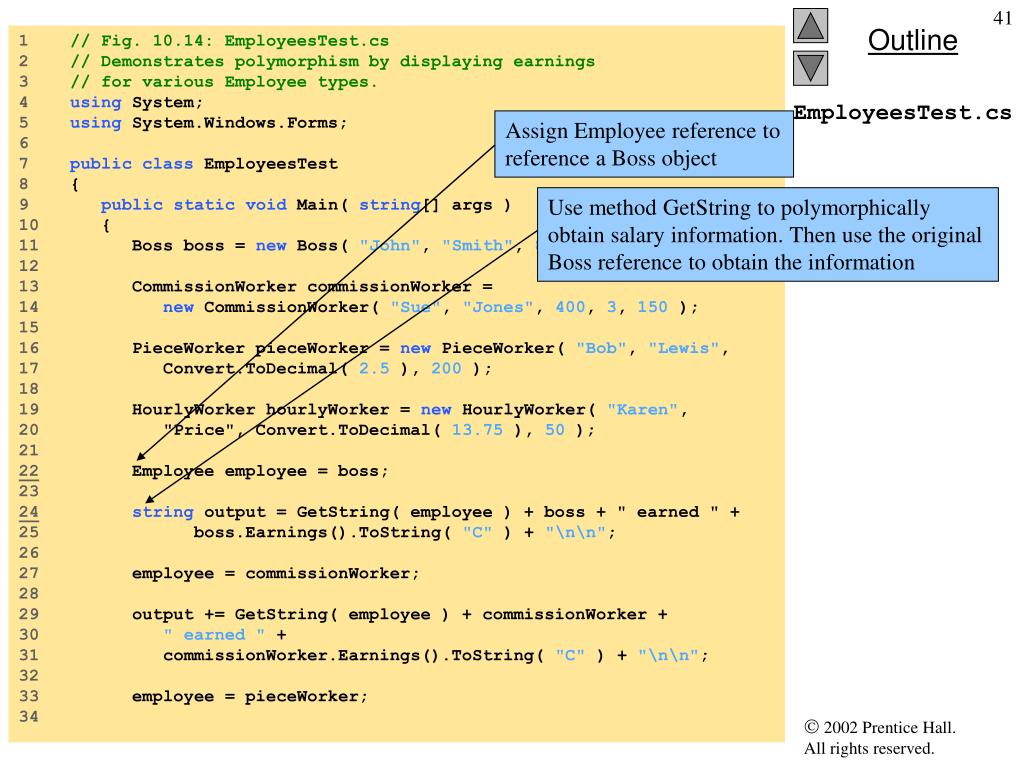This screenshot has height=768, width=1024.
Task: Click the line 'using System;'
Action: [x=136, y=103]
